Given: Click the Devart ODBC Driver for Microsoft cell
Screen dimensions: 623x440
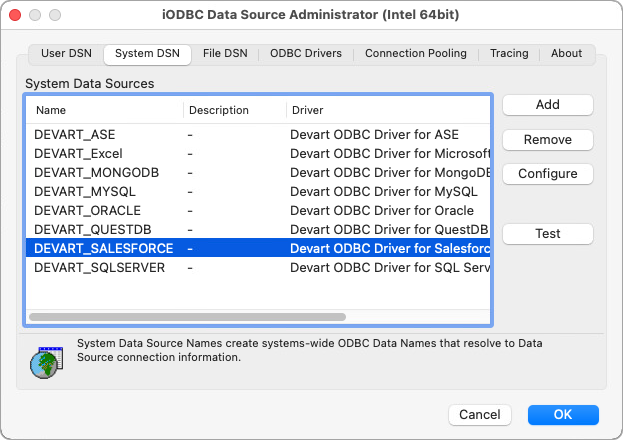Looking at the screenshot, I should point(390,153).
